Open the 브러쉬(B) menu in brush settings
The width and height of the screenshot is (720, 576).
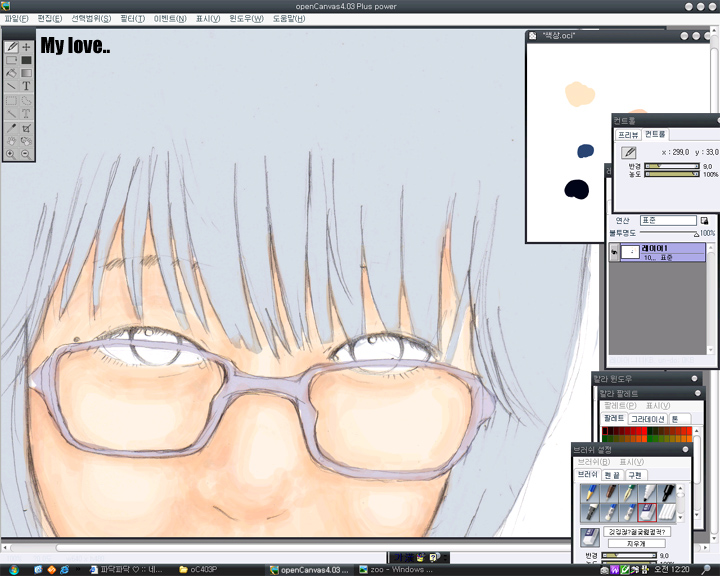[x=594, y=462]
